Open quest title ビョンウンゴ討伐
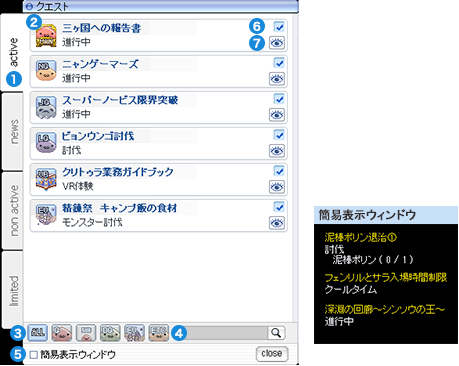Viewport: 459px width, 366px height. 98,136
